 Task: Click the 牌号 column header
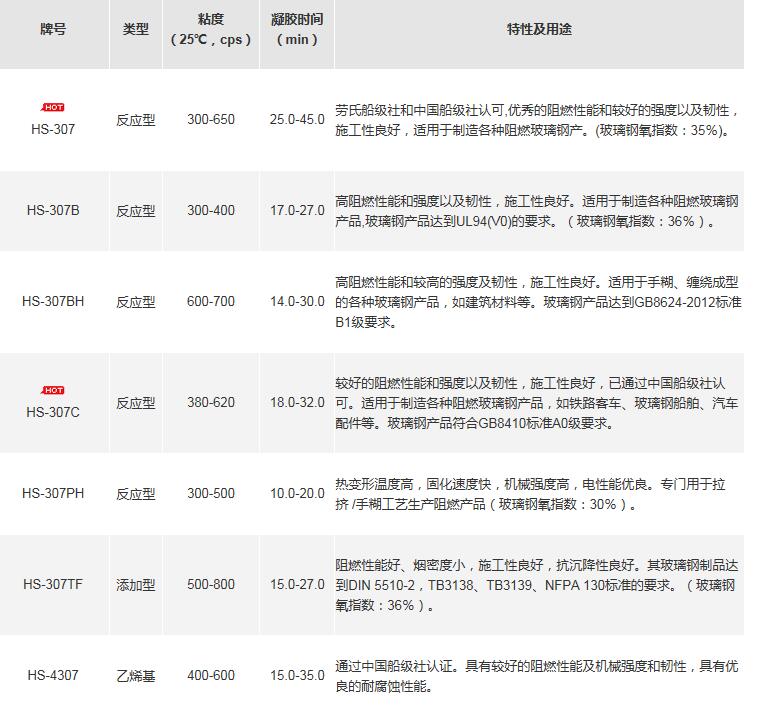(x=54, y=30)
